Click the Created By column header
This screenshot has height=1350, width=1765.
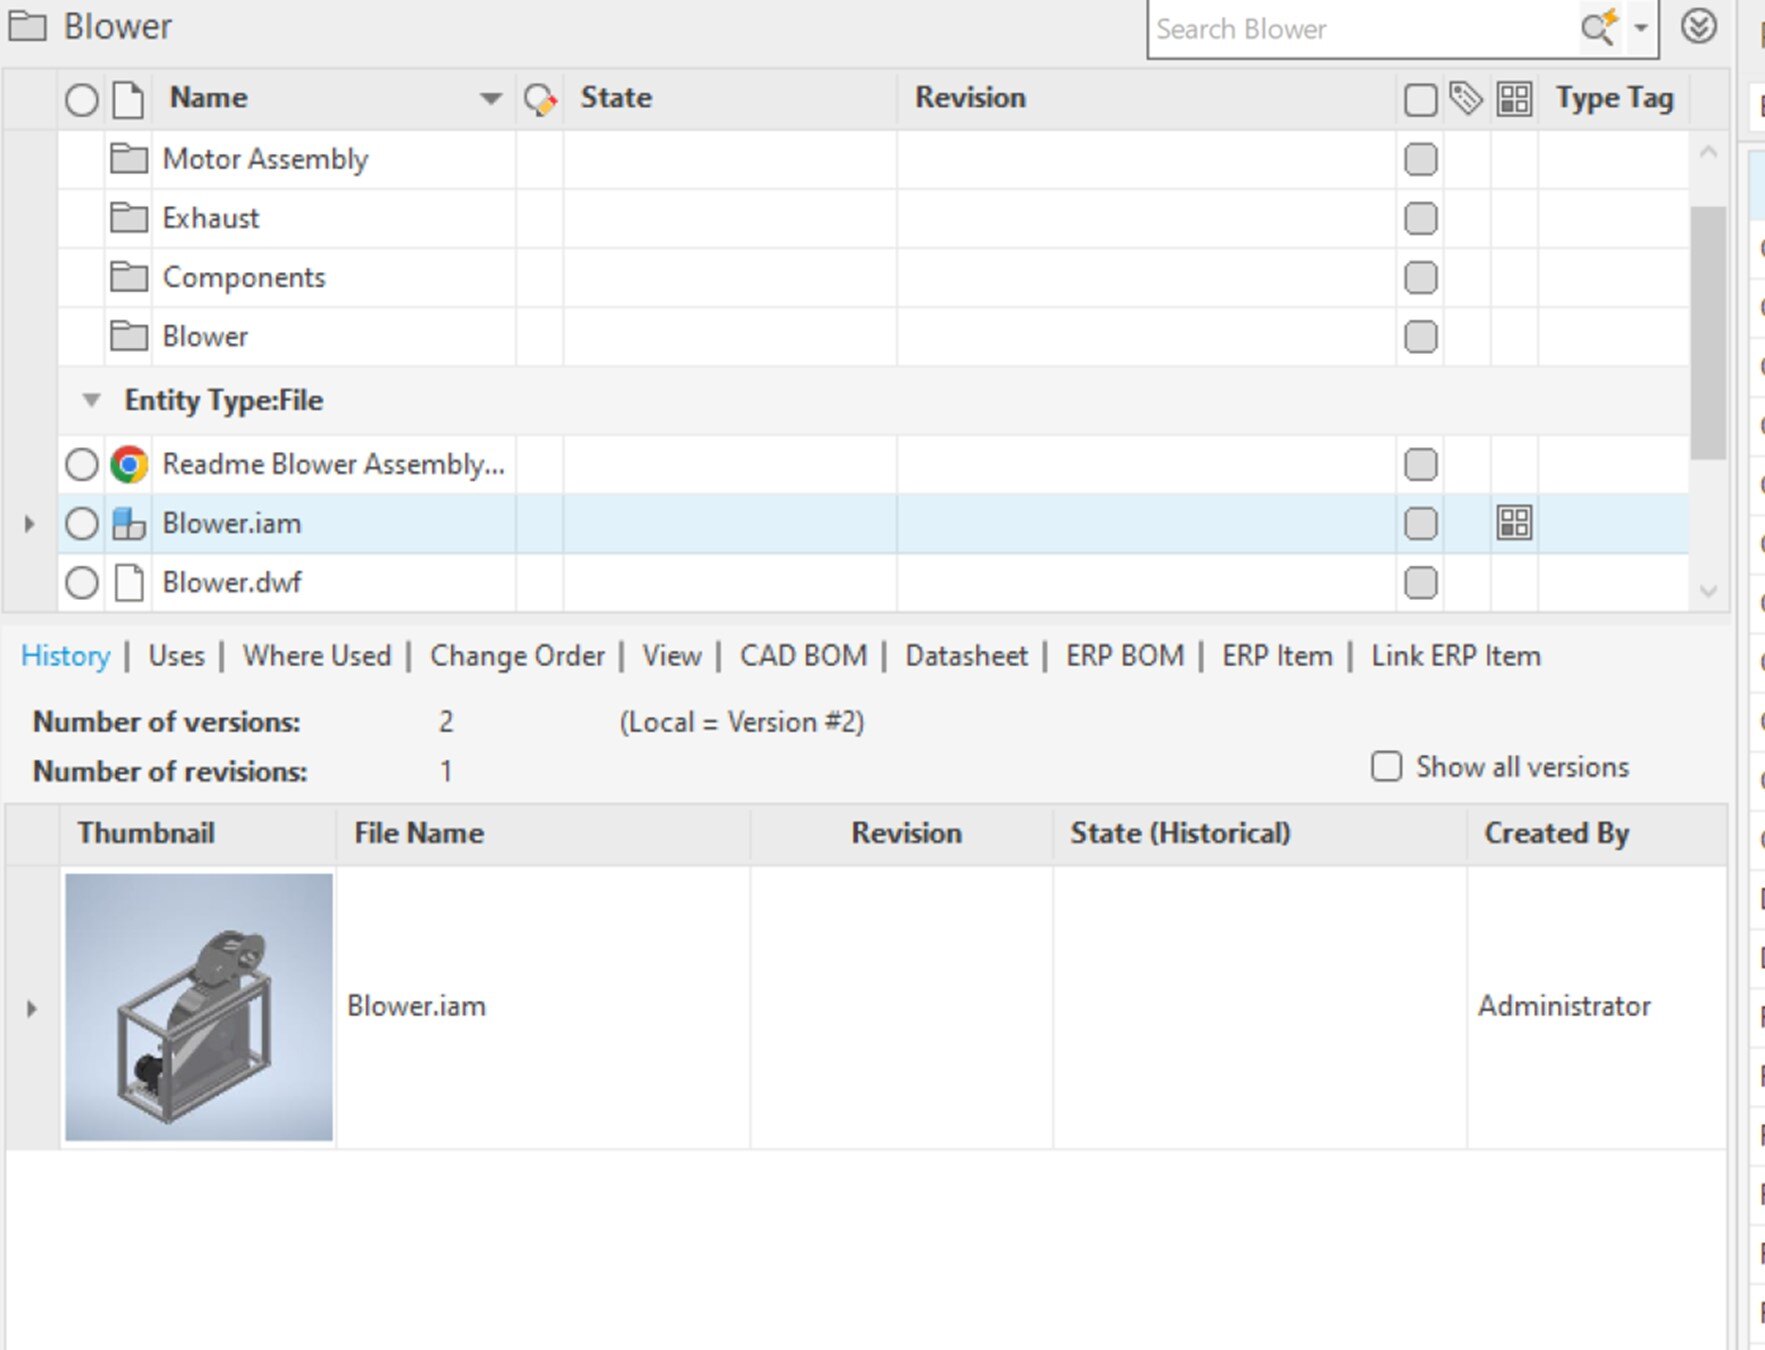[1557, 834]
